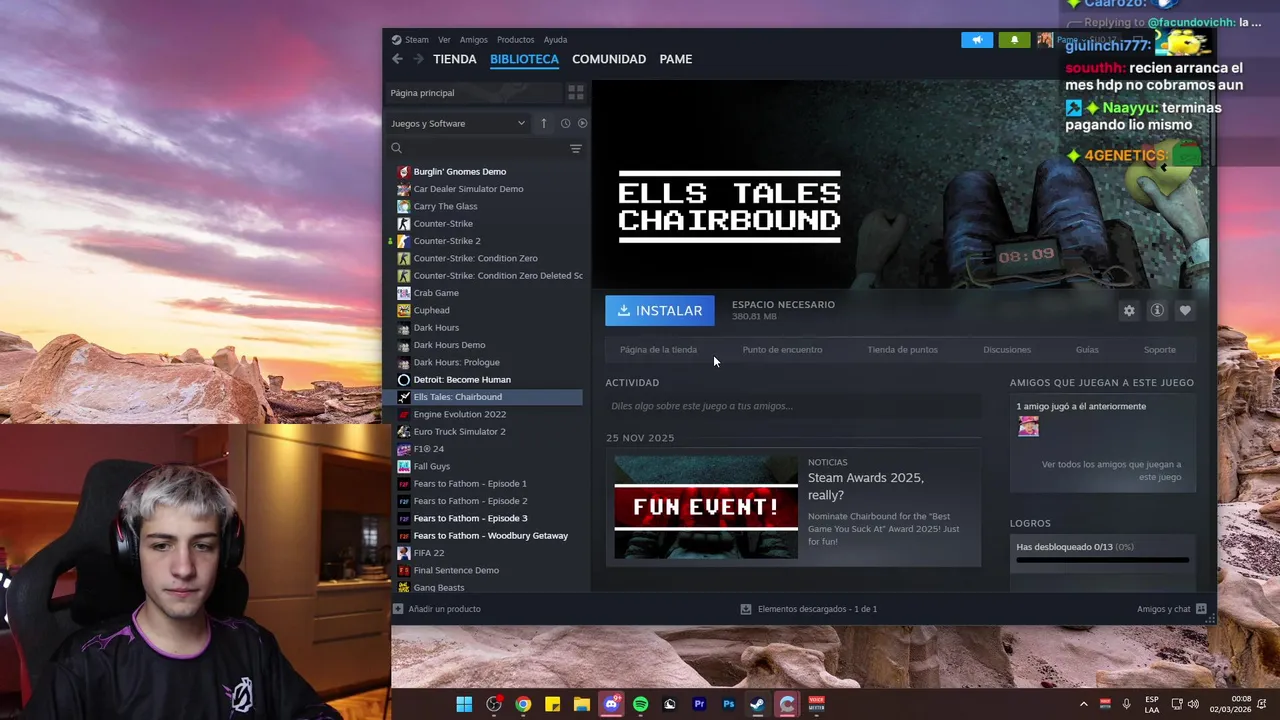1280x720 pixels.
Task: Open 'Steam Awards 2025, really?' news title
Action: tap(866, 486)
